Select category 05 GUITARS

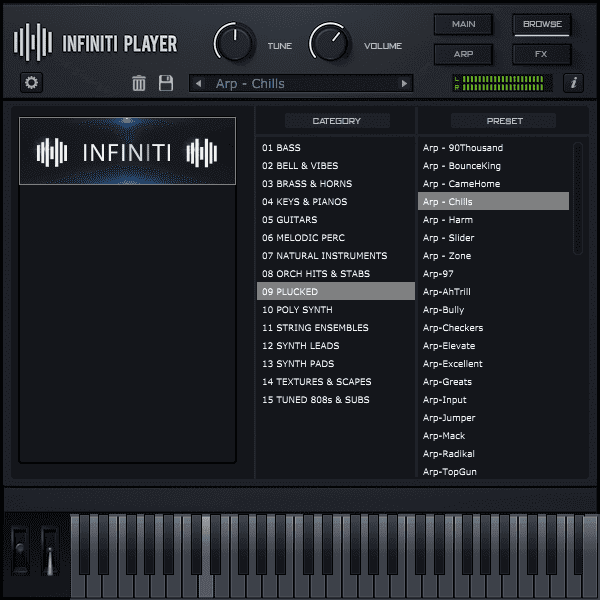point(336,220)
